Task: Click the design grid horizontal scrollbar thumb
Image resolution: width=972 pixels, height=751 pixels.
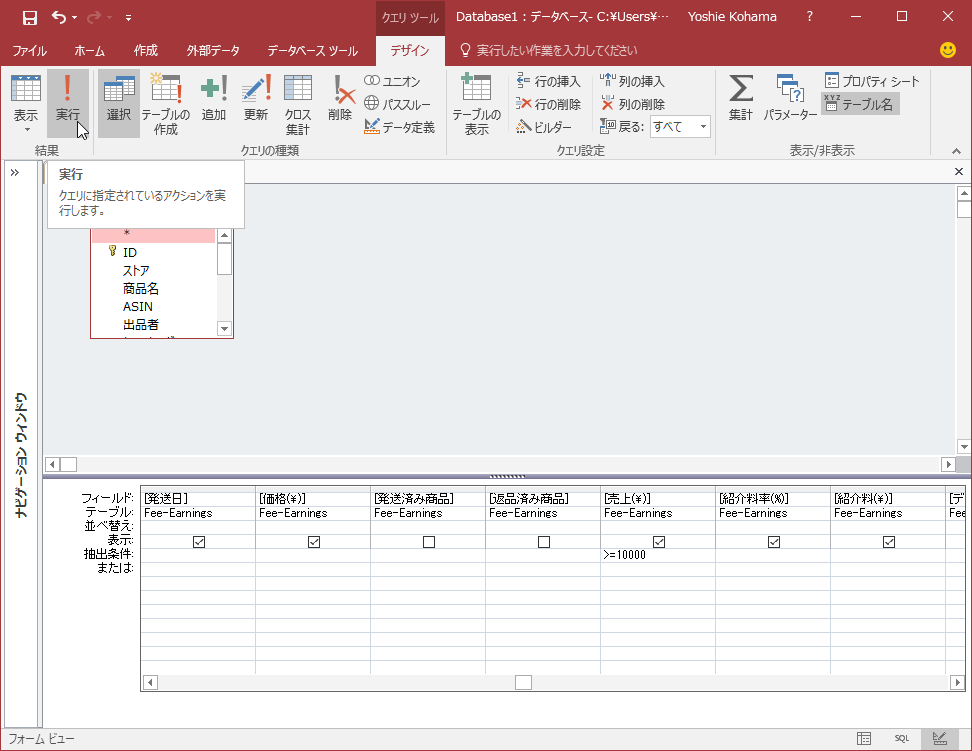Action: click(523, 682)
